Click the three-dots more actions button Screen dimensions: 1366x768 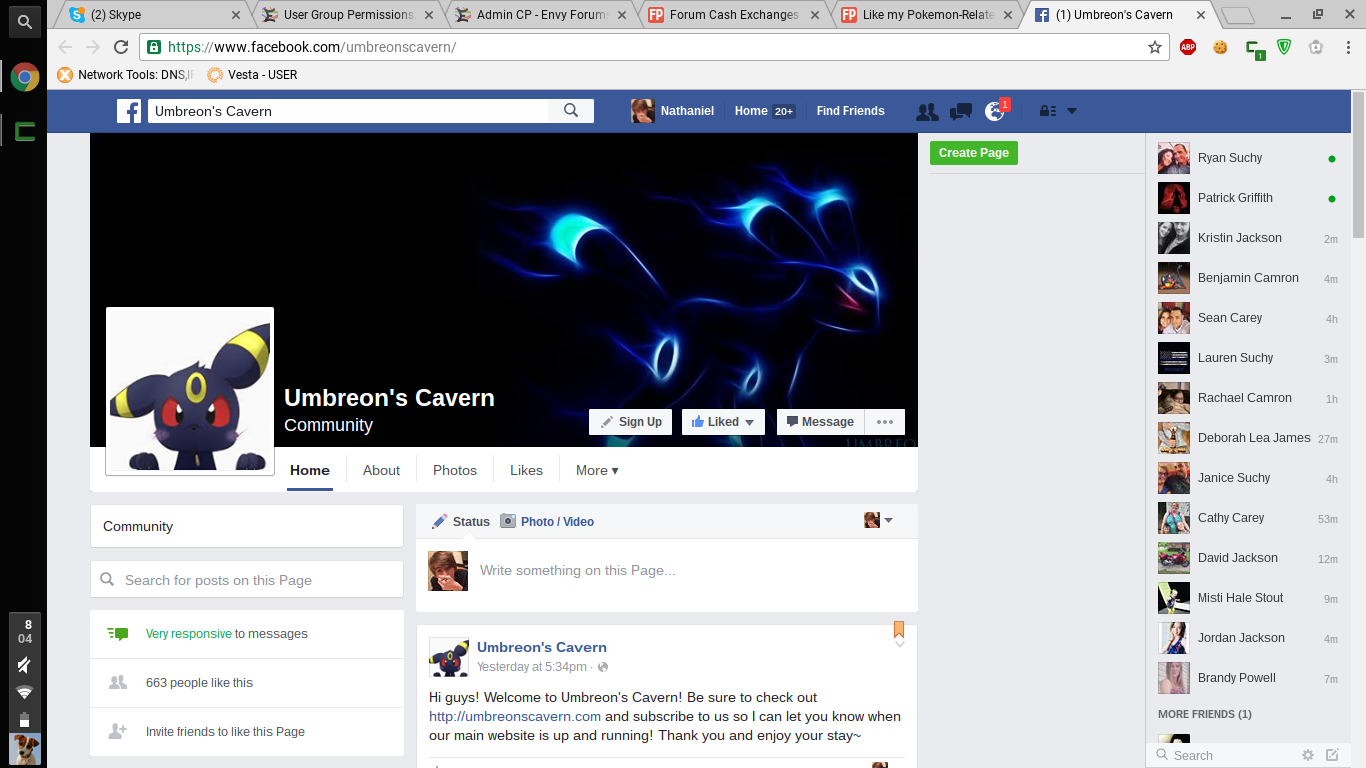click(885, 422)
